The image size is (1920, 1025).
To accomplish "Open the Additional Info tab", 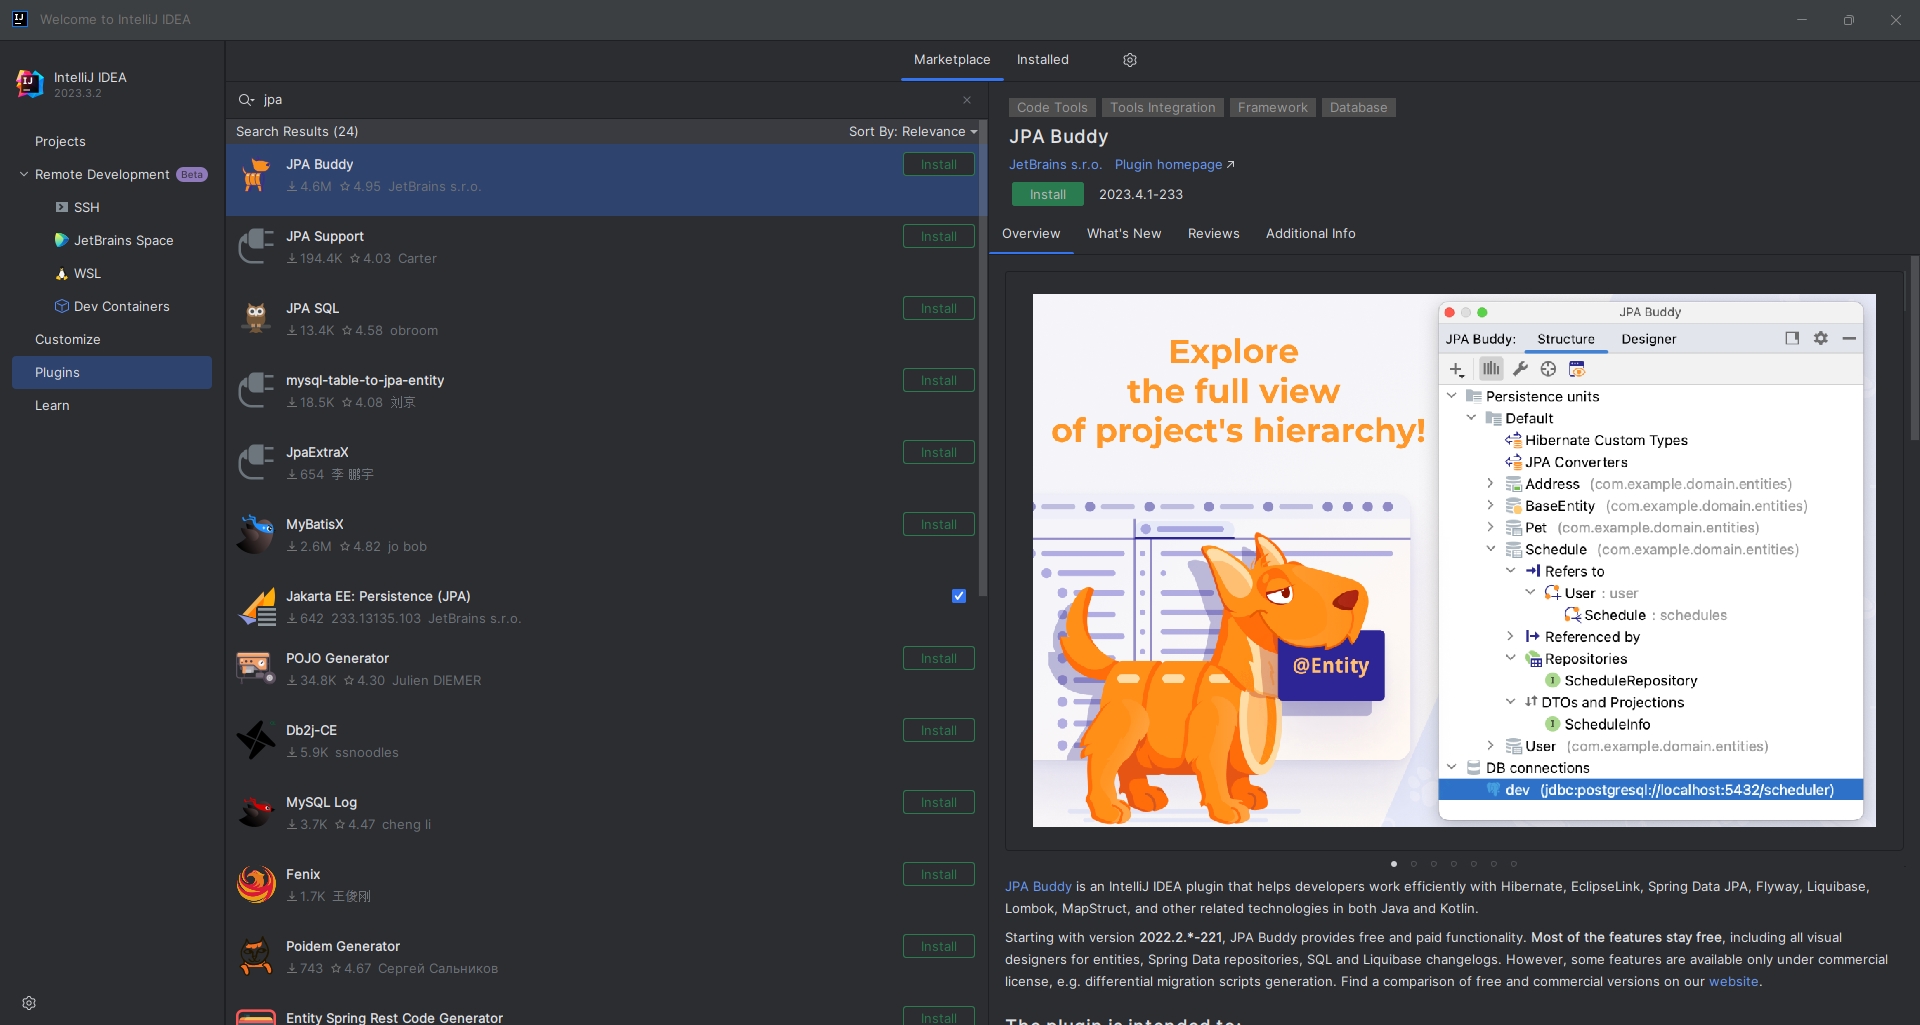I will click(1311, 233).
